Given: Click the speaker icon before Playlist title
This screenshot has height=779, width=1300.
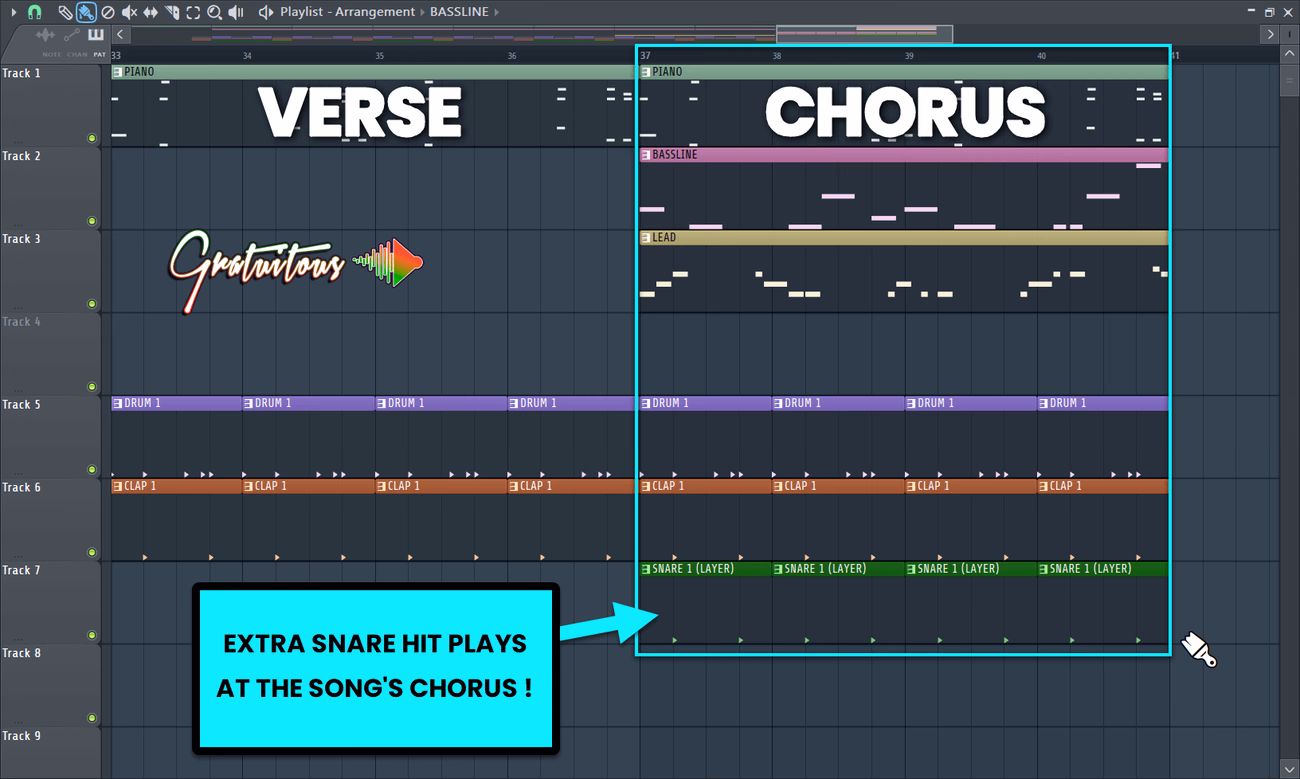Looking at the screenshot, I should (x=265, y=12).
